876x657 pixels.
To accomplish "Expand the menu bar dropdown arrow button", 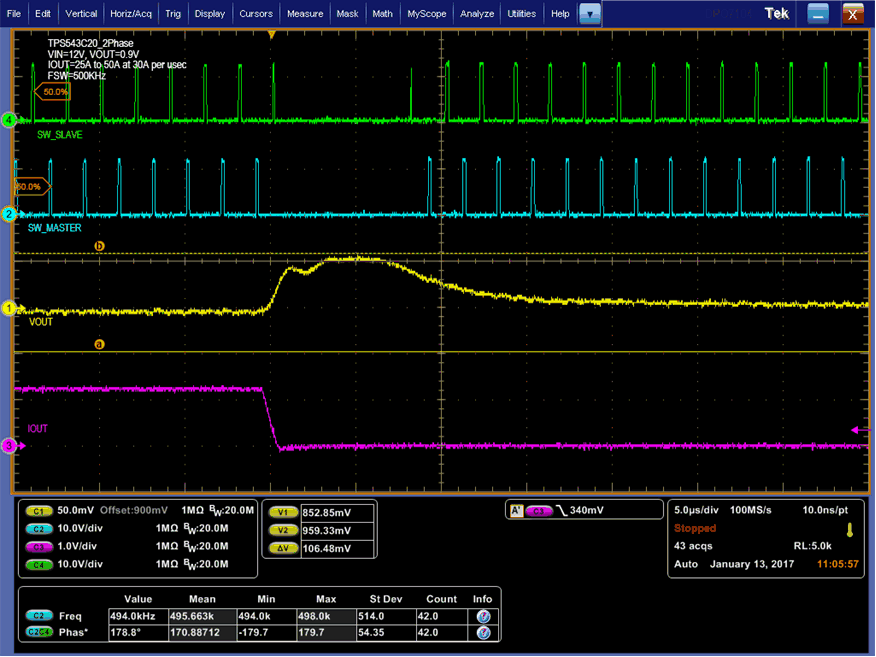I will point(591,14).
